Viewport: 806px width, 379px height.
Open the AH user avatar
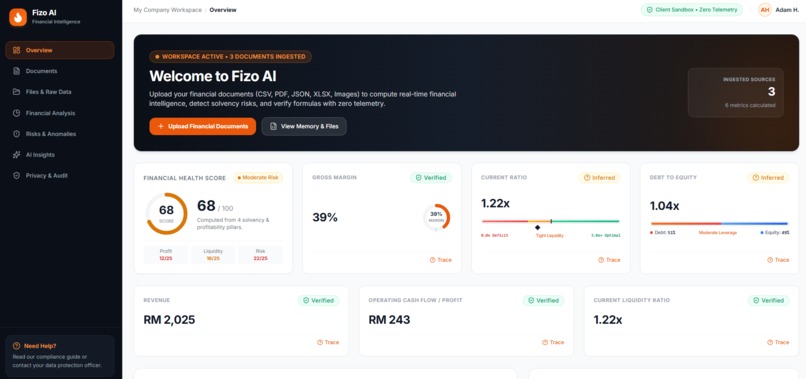coord(765,10)
